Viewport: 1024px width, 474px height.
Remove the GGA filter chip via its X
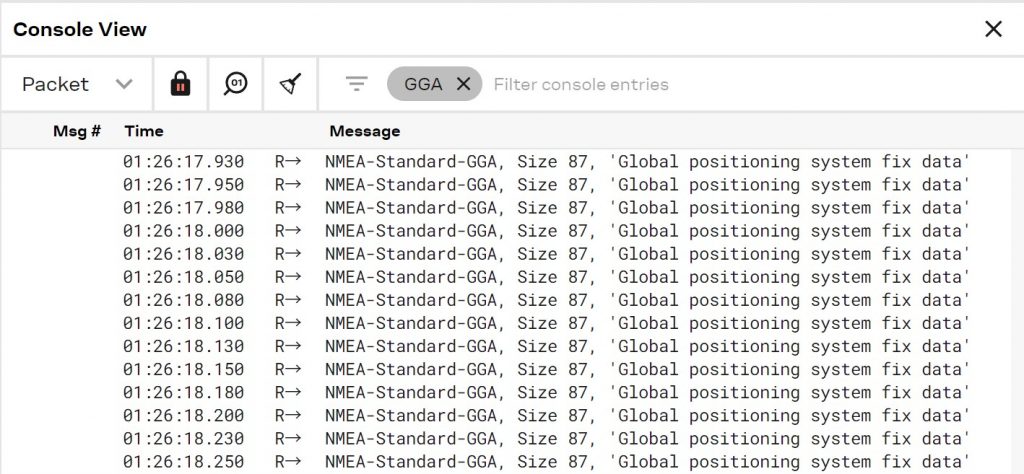point(463,84)
